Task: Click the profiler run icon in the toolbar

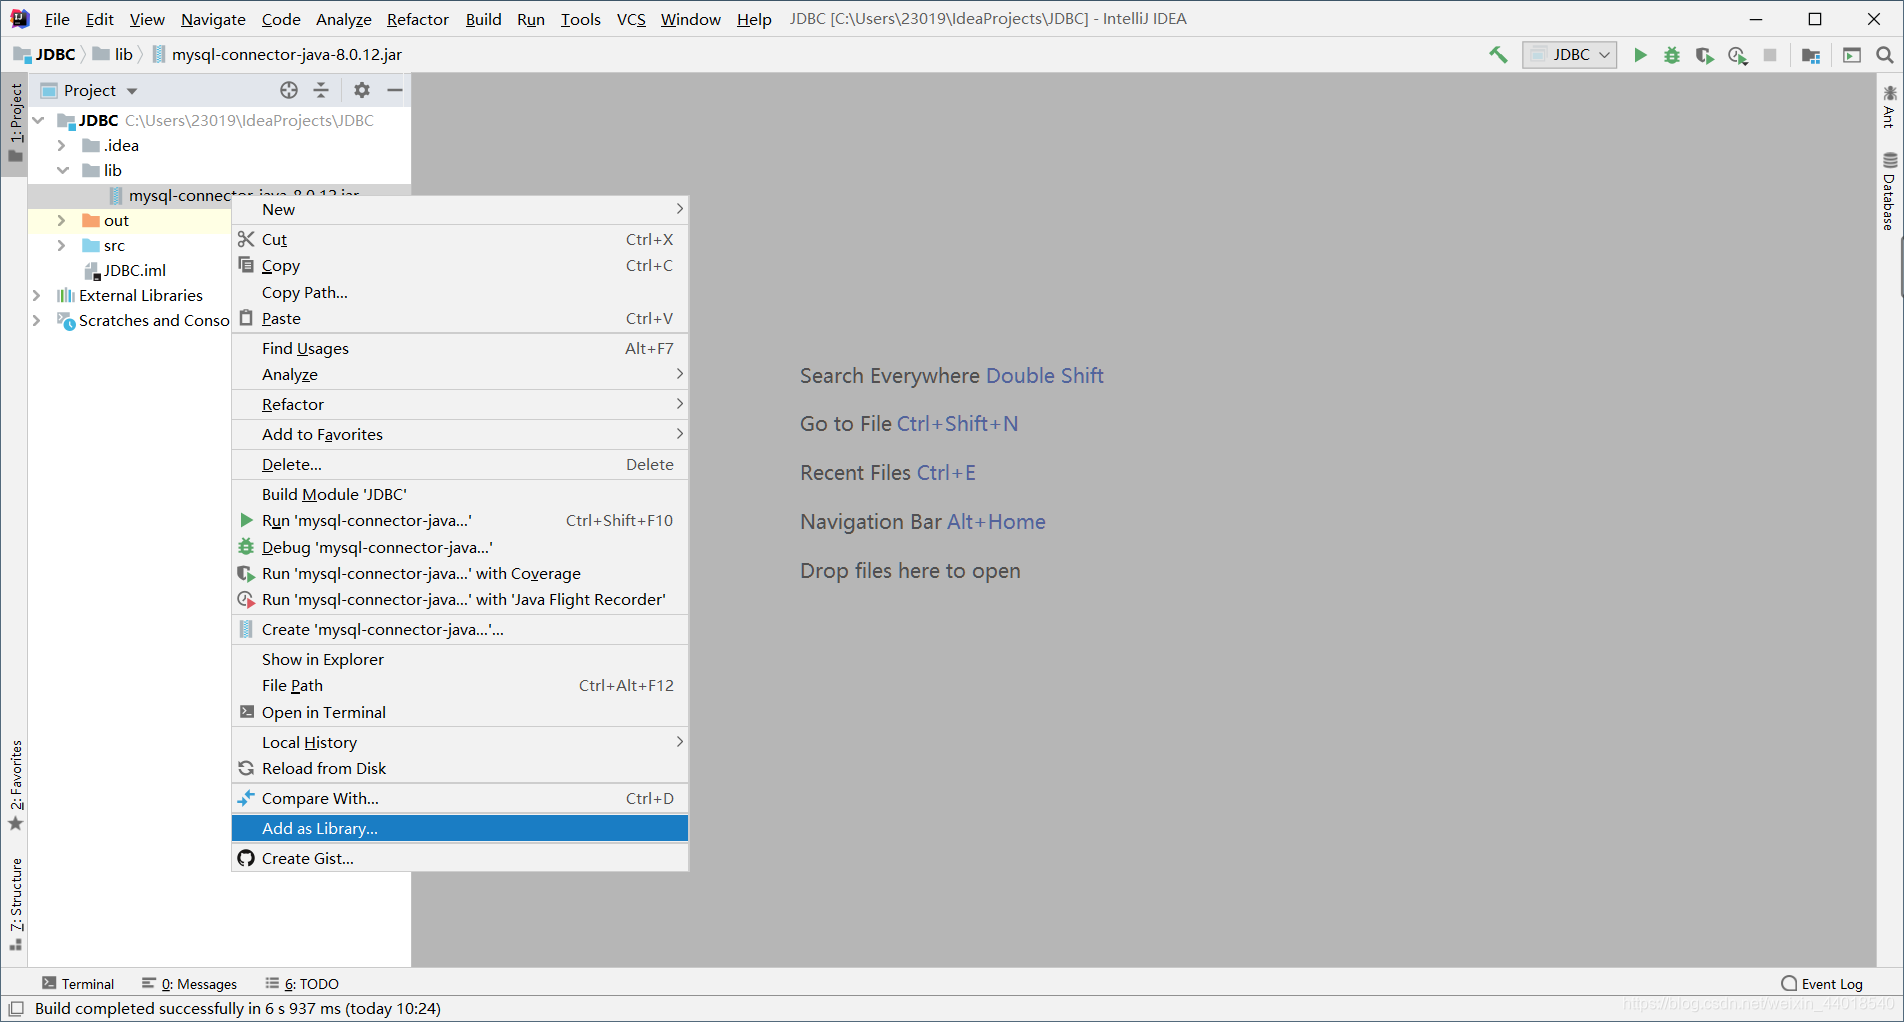Action: tap(1738, 55)
